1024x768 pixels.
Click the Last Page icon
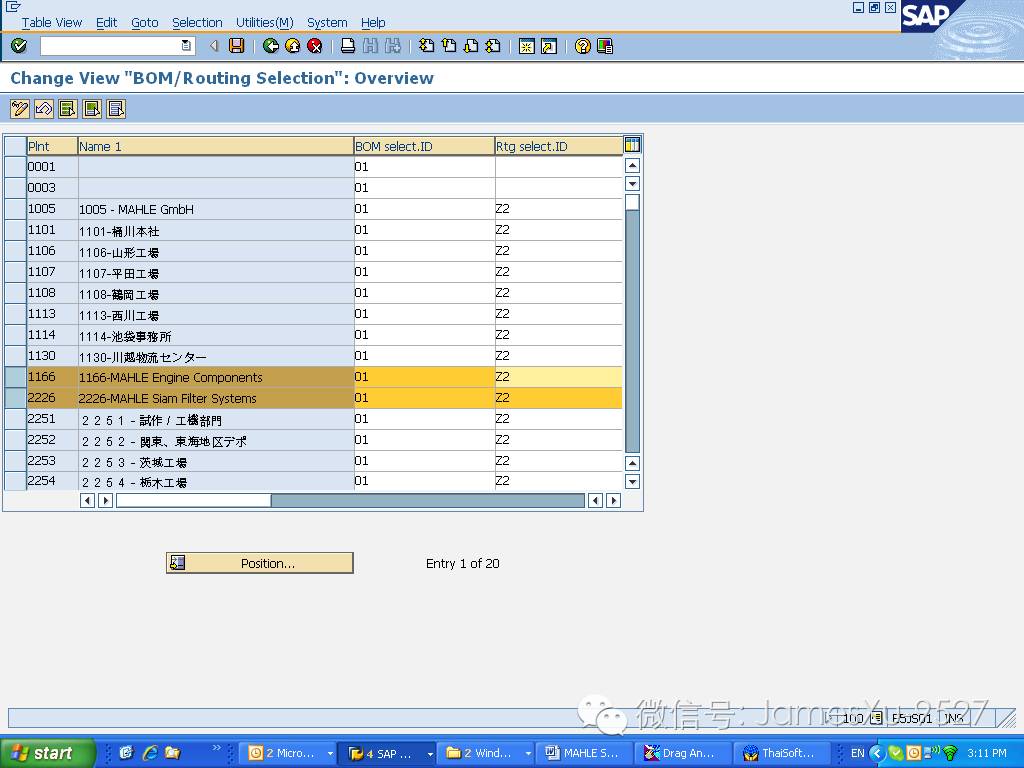pyautogui.click(x=493, y=46)
